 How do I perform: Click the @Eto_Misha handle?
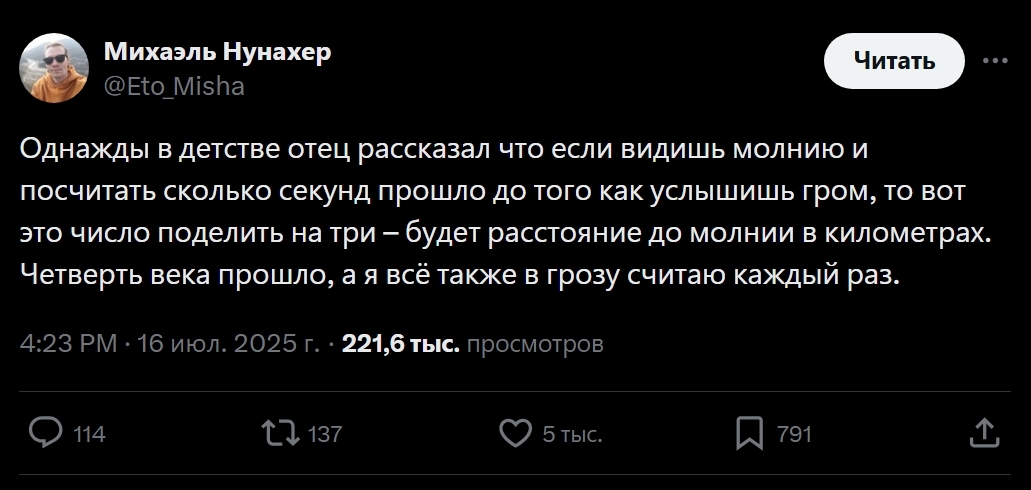174,86
